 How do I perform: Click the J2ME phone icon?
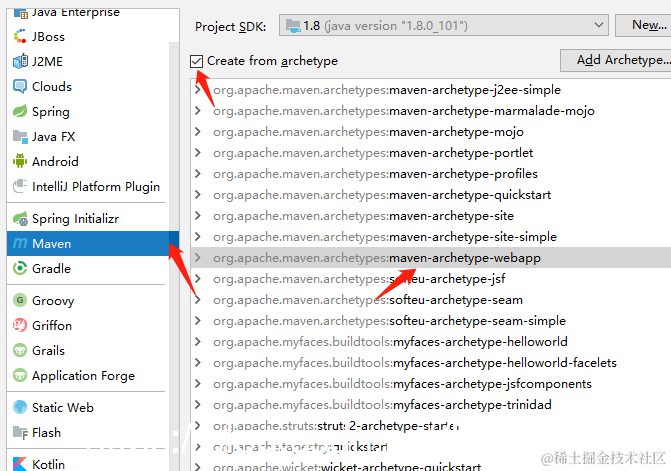tap(20, 62)
